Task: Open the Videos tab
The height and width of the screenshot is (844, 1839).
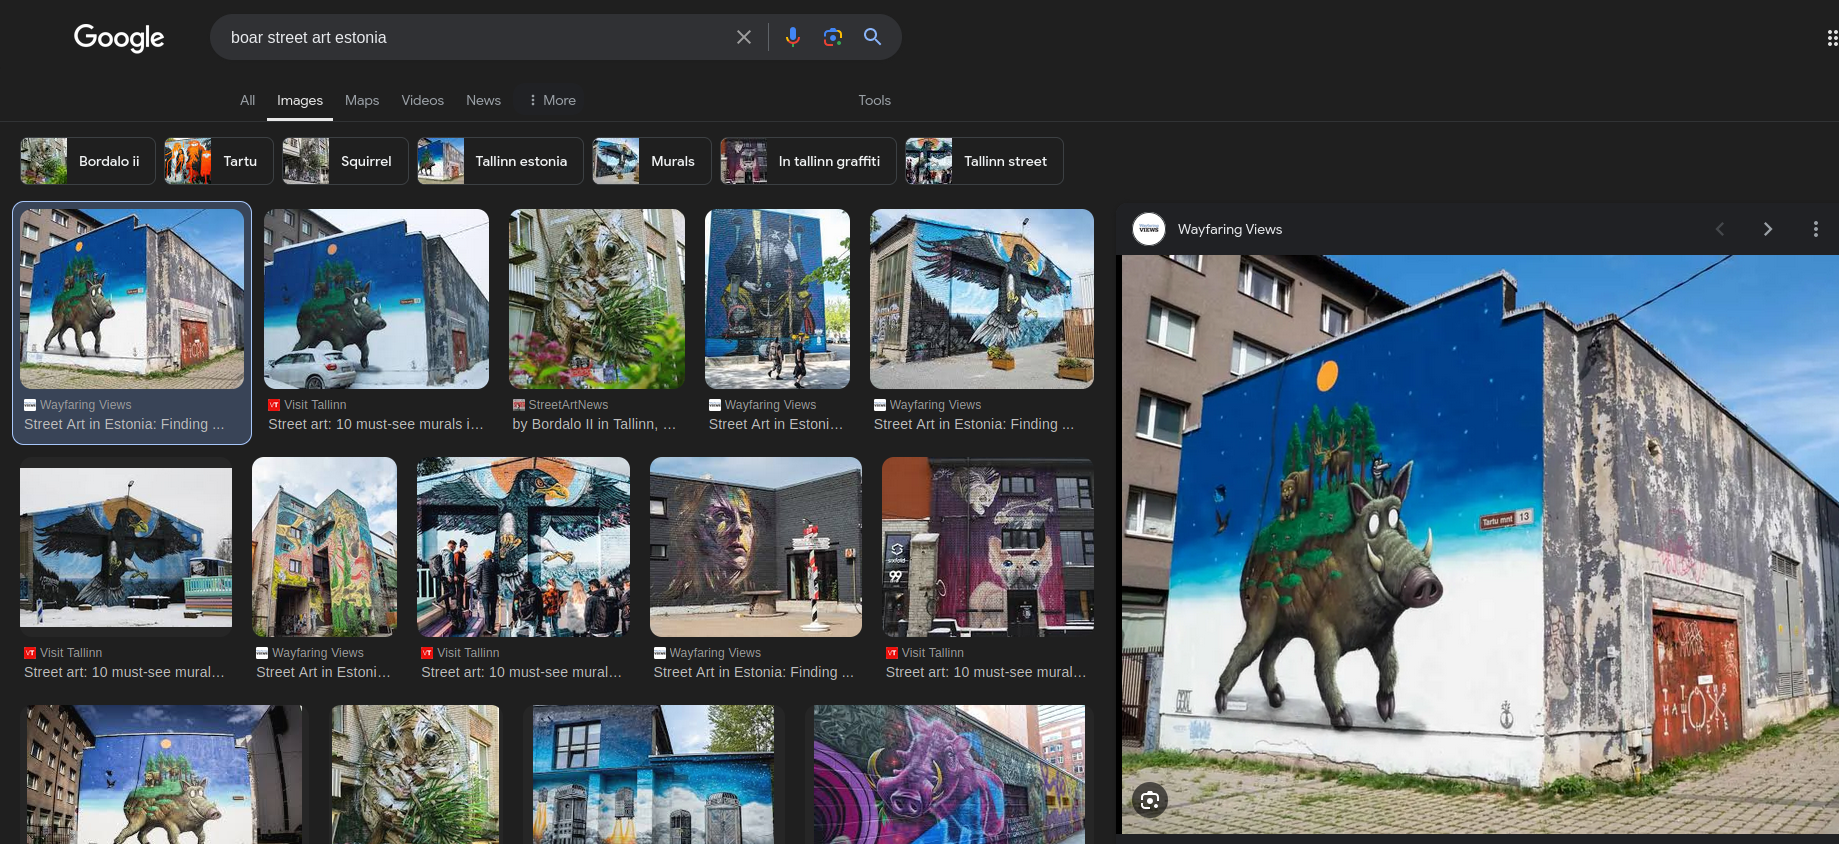Action: coord(422,100)
